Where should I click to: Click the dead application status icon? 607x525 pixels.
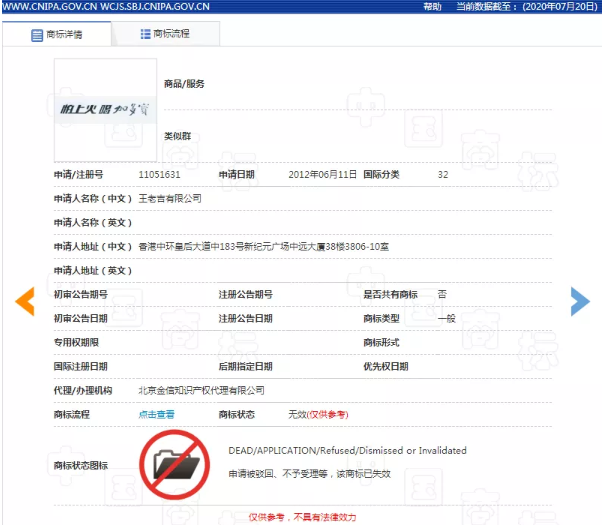coord(175,464)
